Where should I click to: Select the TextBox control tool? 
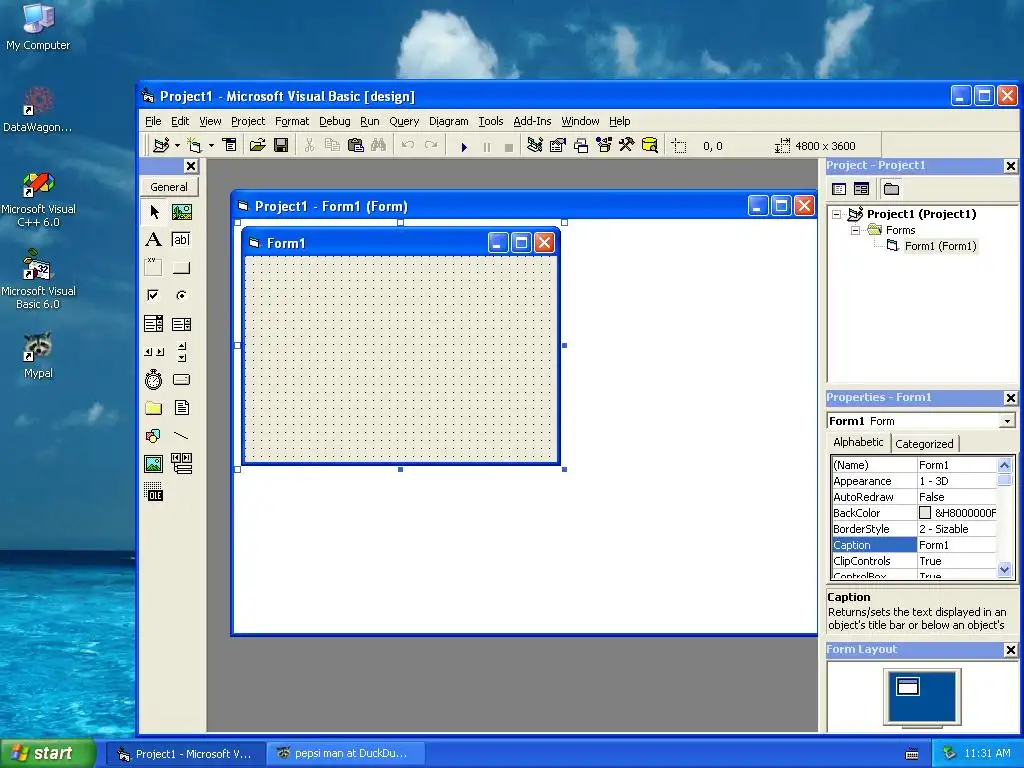point(182,240)
